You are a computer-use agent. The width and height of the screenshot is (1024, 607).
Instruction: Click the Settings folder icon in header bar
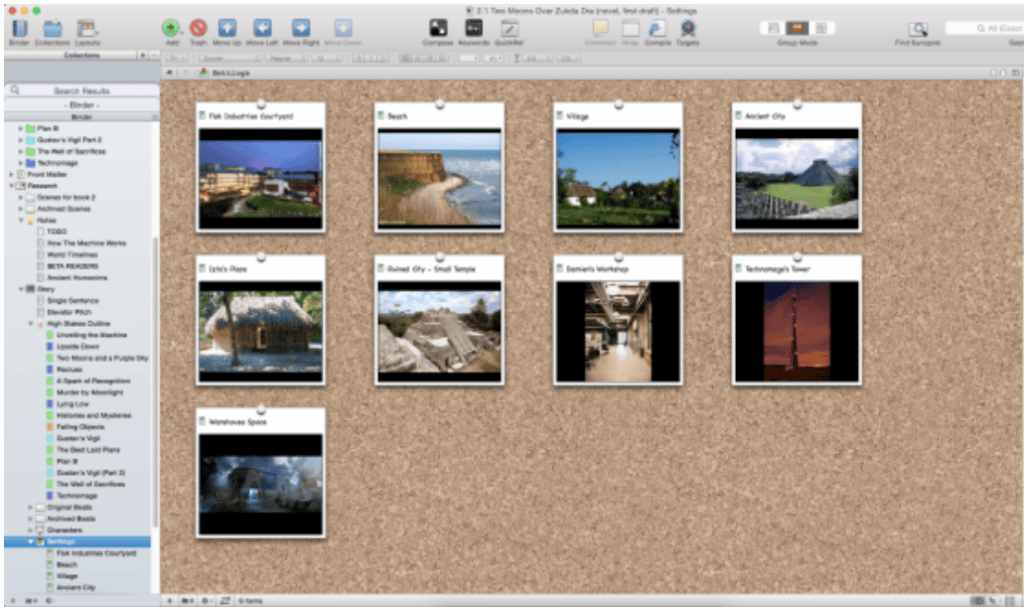click(204, 73)
